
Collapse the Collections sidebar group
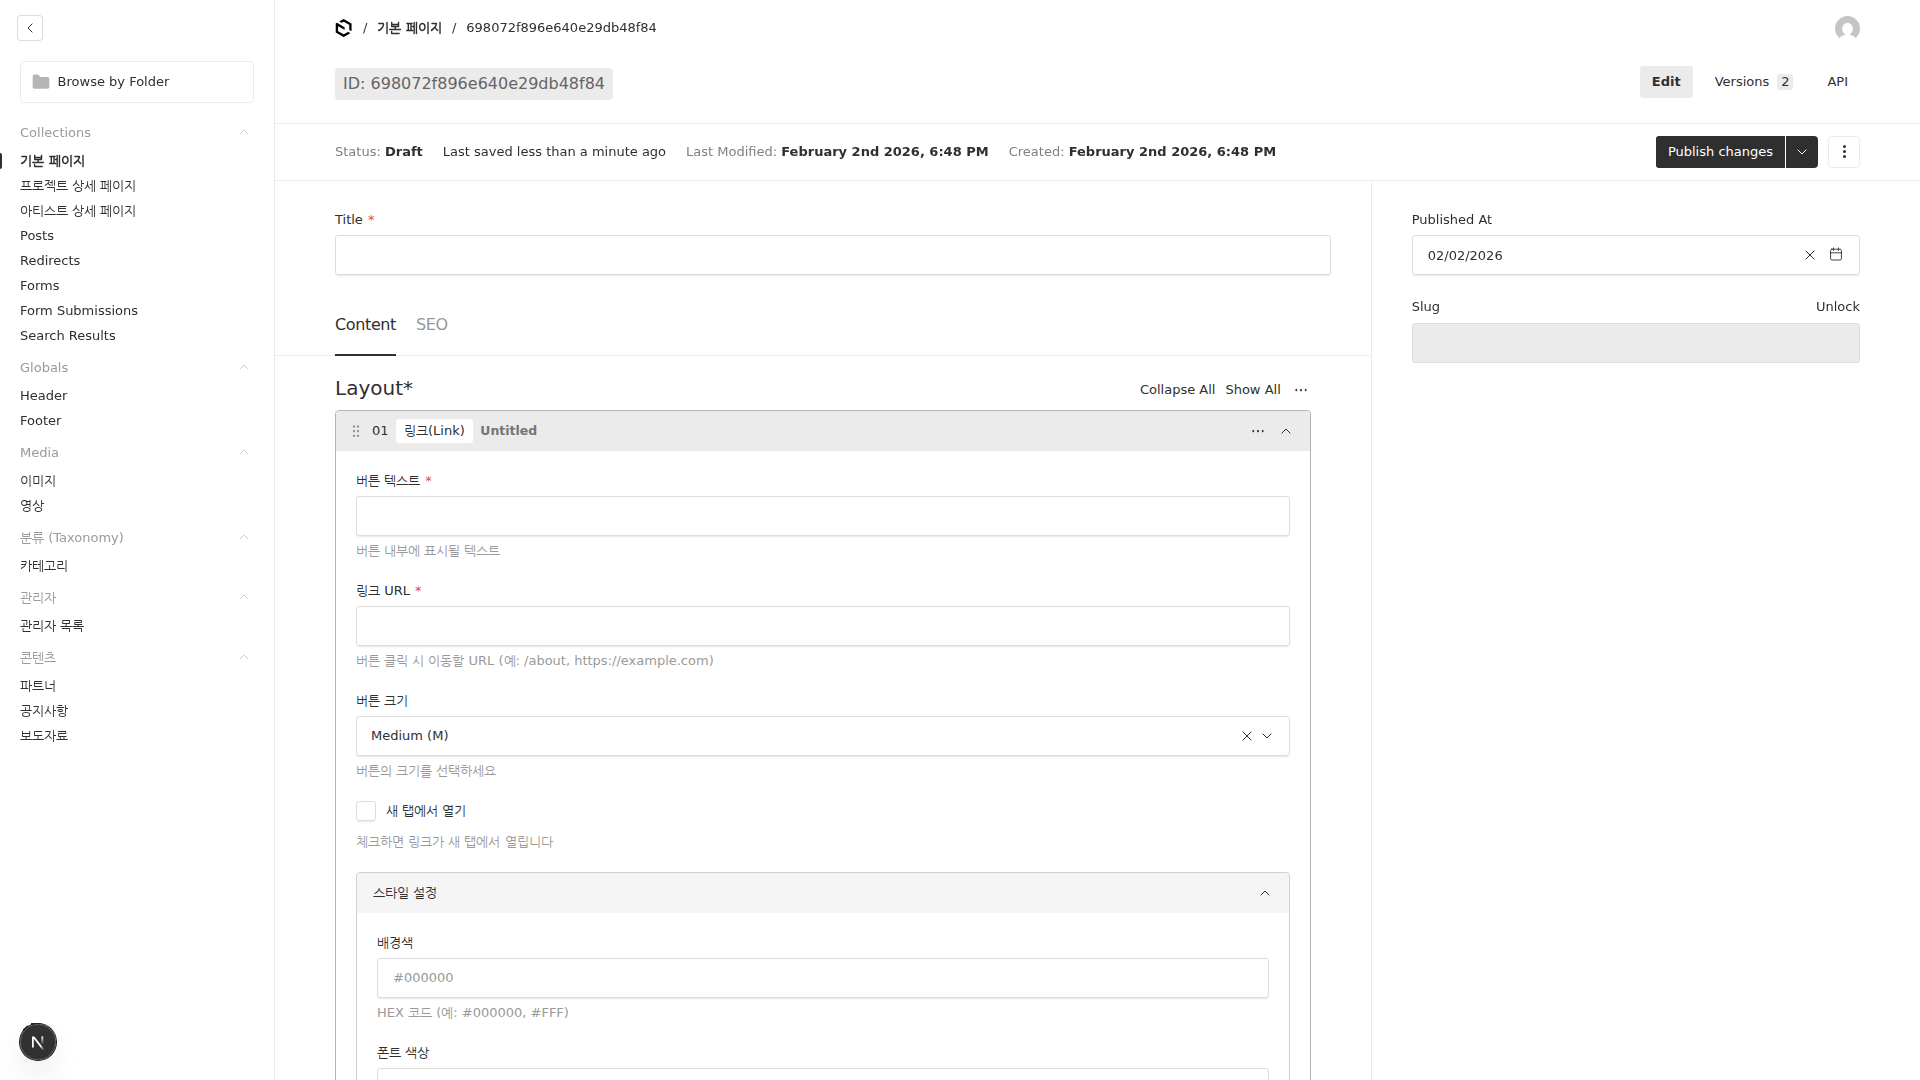[x=243, y=133]
